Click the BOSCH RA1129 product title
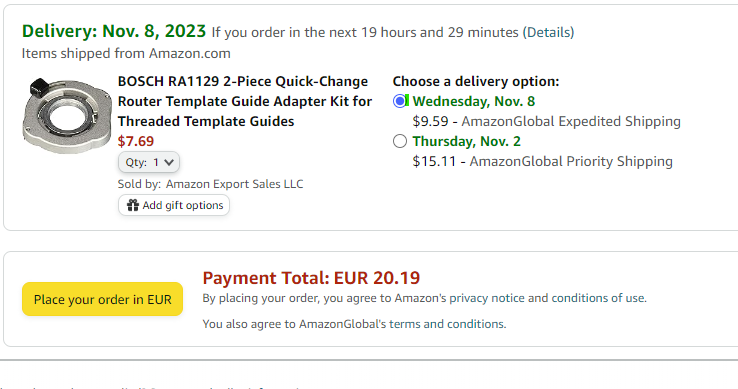 point(245,101)
